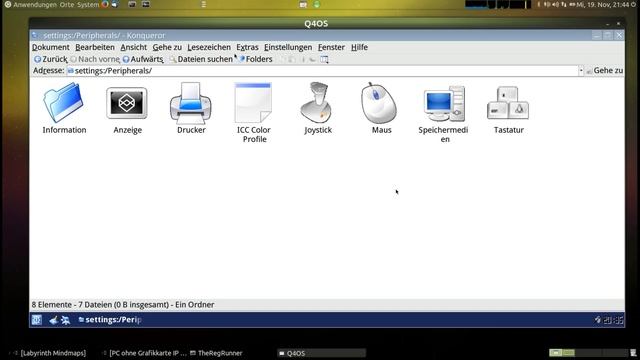640x360 pixels.
Task: Select the Q4OS taskbar window button
Action: tap(322, 353)
